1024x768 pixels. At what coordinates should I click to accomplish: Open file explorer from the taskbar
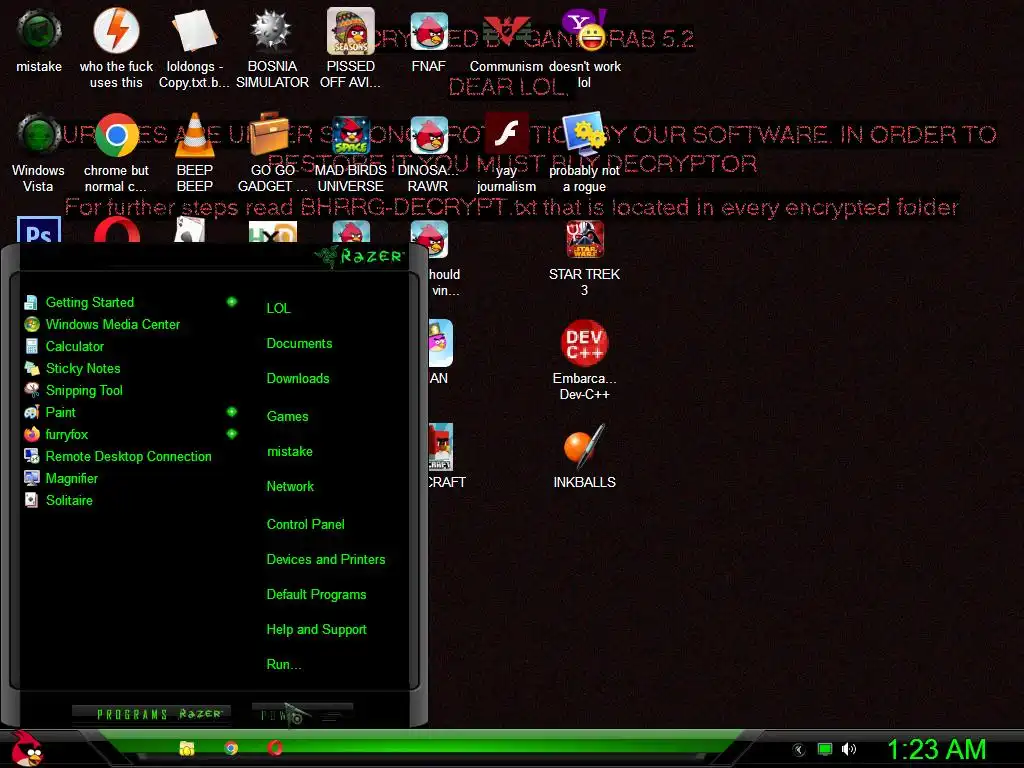[187, 748]
